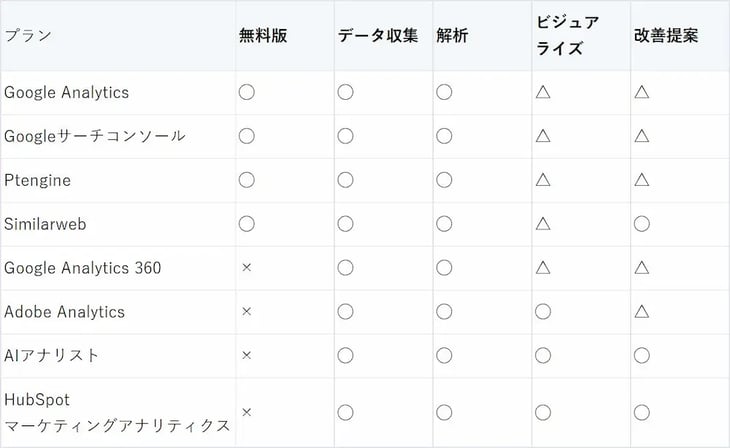Click the triangle for Google Analytics 改善提案
The height and width of the screenshot is (448, 730).
(642, 92)
